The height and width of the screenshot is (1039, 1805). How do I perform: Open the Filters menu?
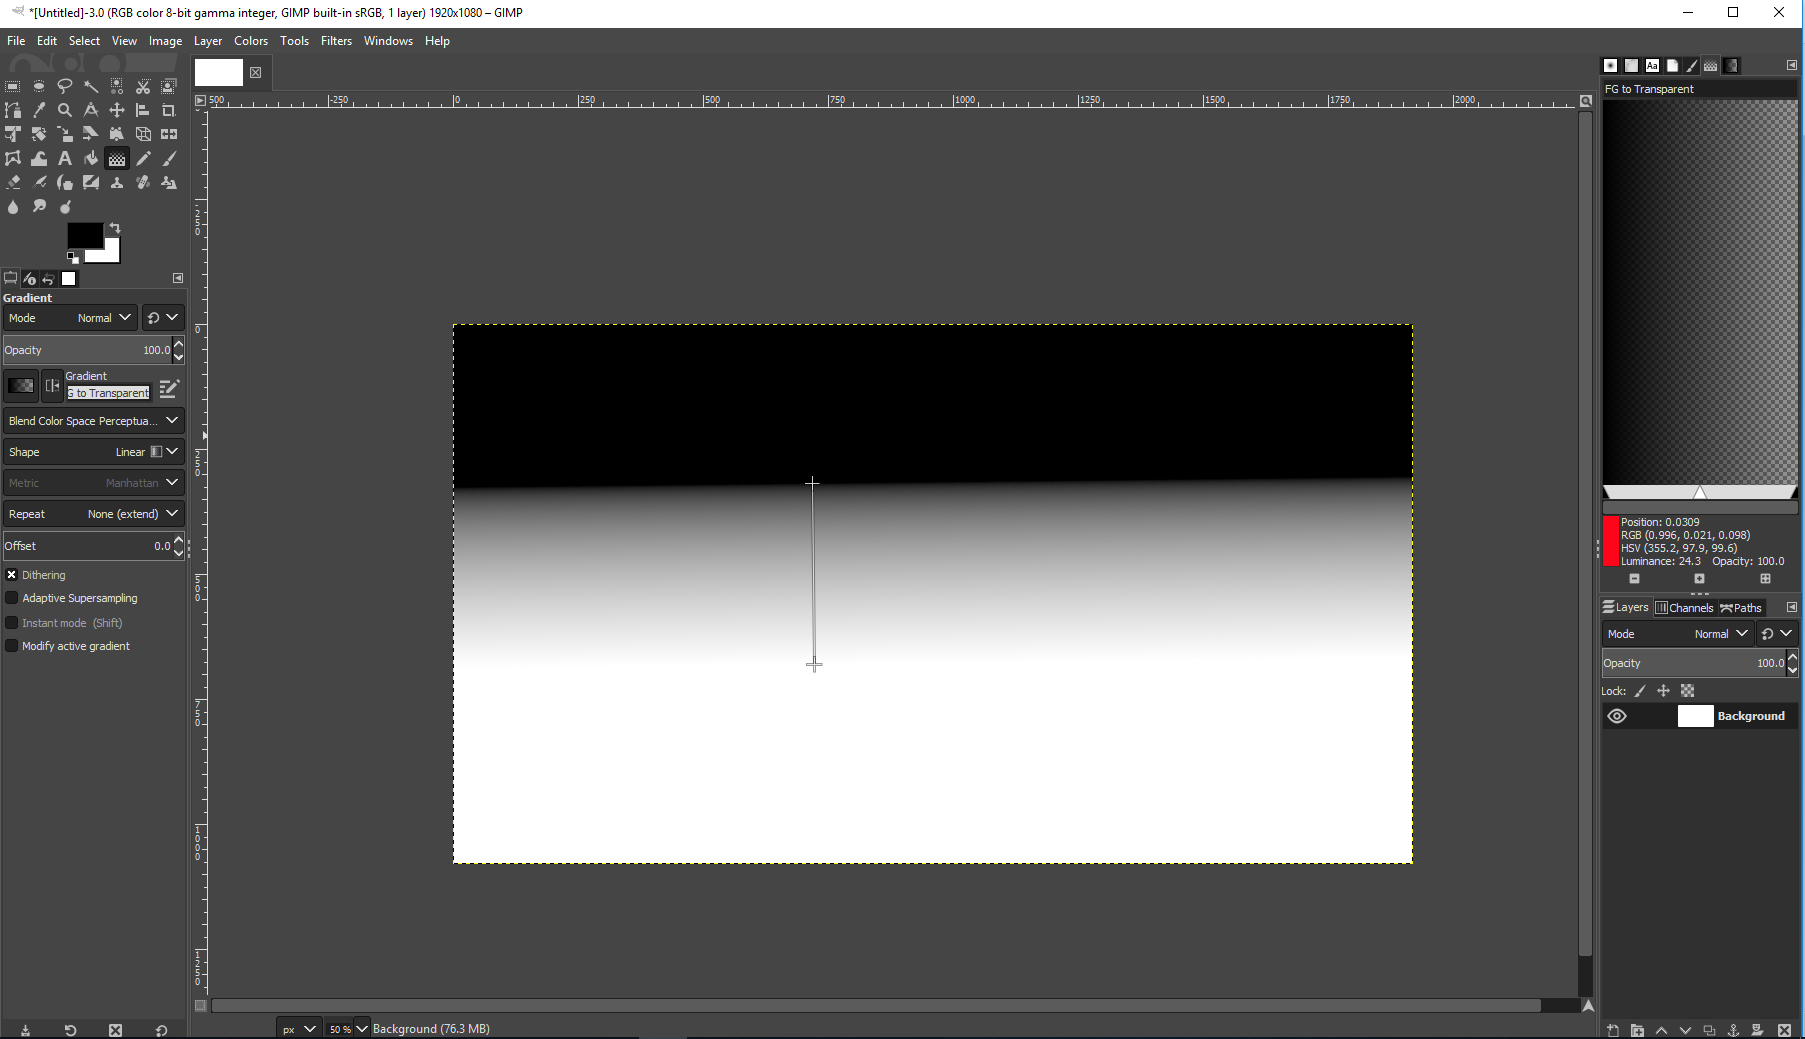[336, 41]
